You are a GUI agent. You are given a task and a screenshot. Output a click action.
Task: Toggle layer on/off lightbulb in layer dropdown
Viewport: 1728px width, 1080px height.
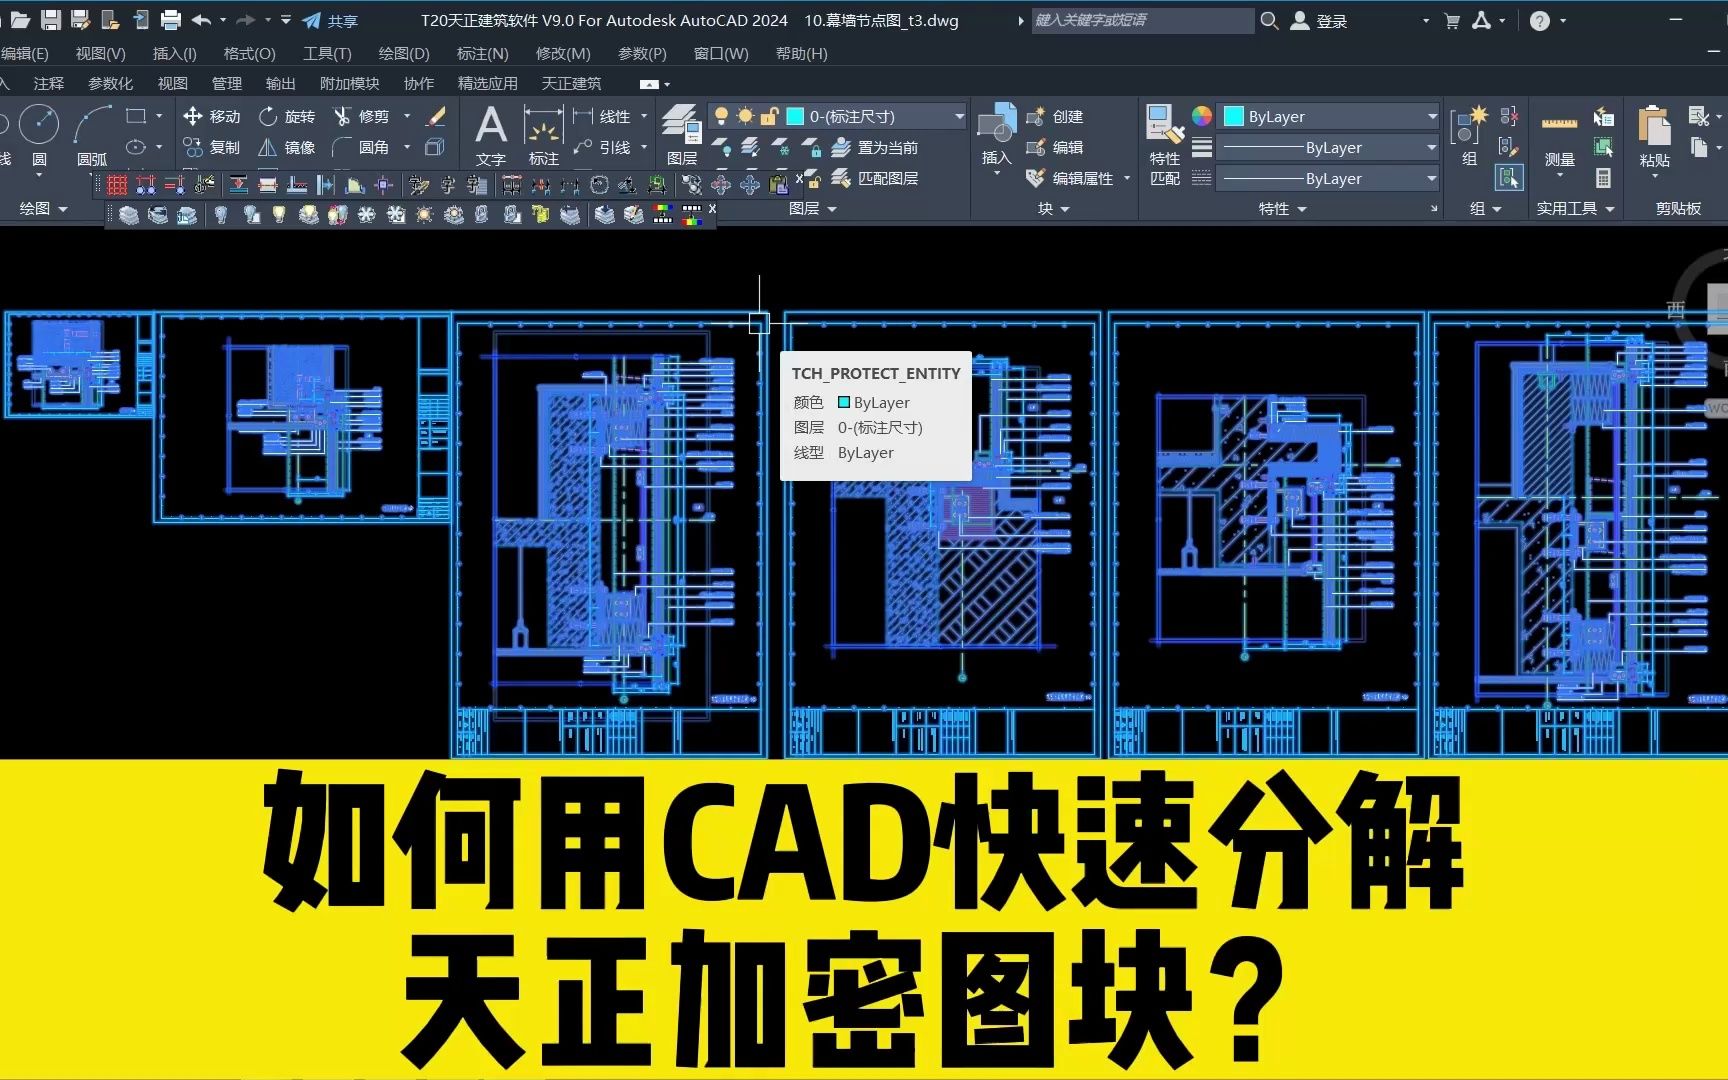tap(720, 116)
